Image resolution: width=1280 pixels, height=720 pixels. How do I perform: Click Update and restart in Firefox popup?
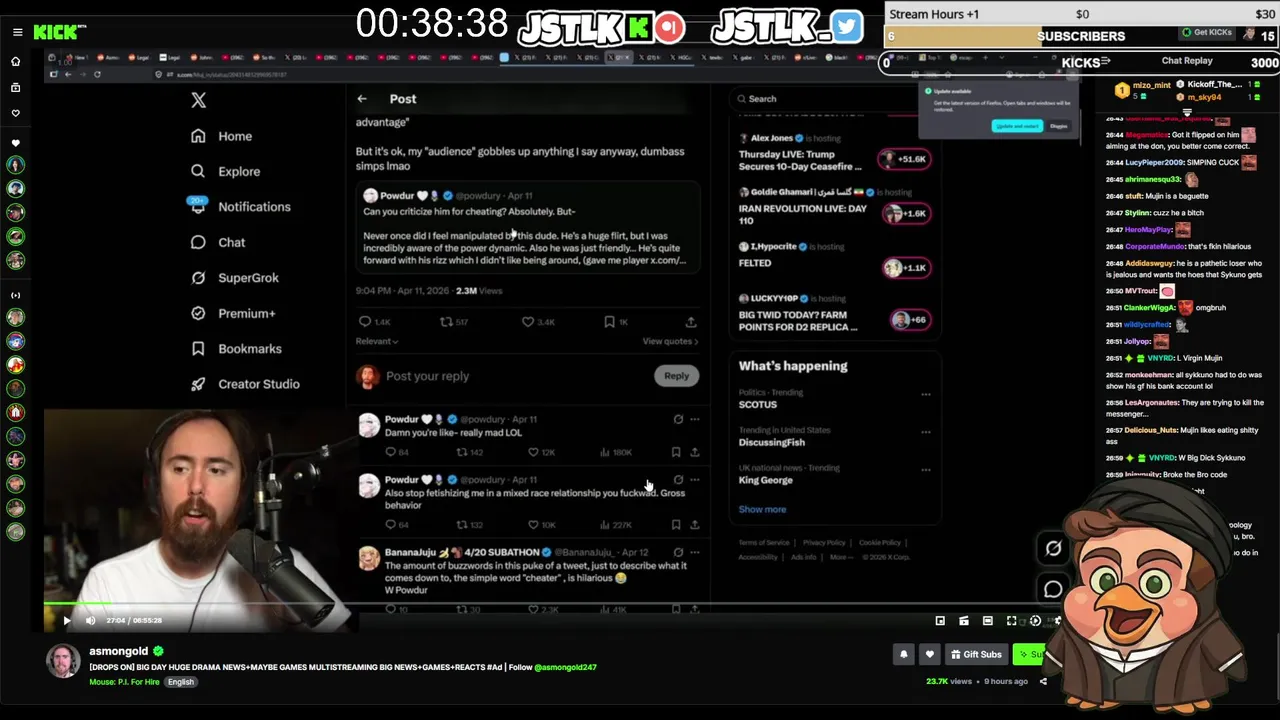point(1017,126)
